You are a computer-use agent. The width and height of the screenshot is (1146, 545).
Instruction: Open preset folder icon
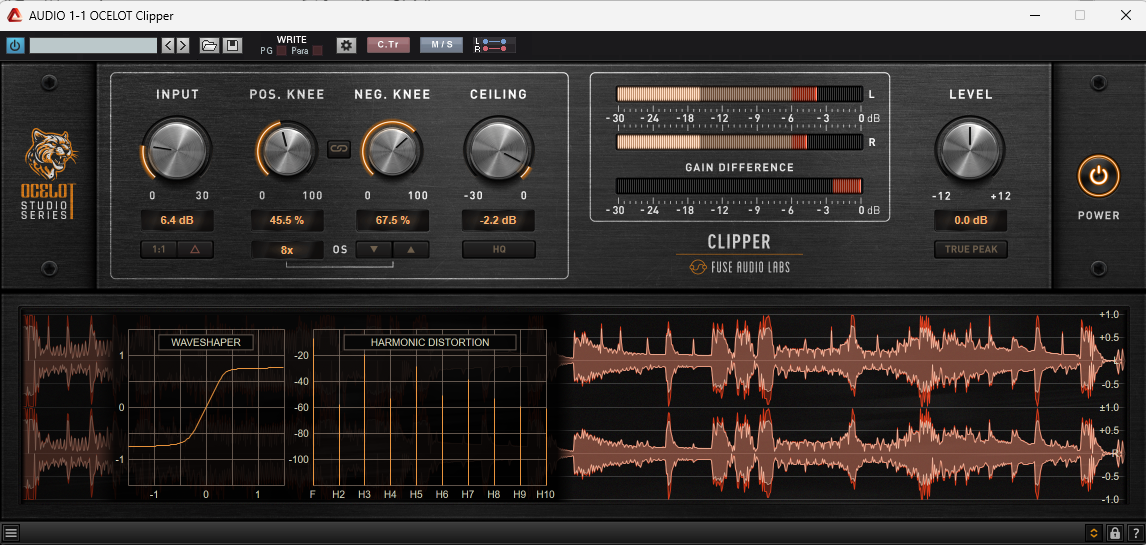(x=209, y=45)
